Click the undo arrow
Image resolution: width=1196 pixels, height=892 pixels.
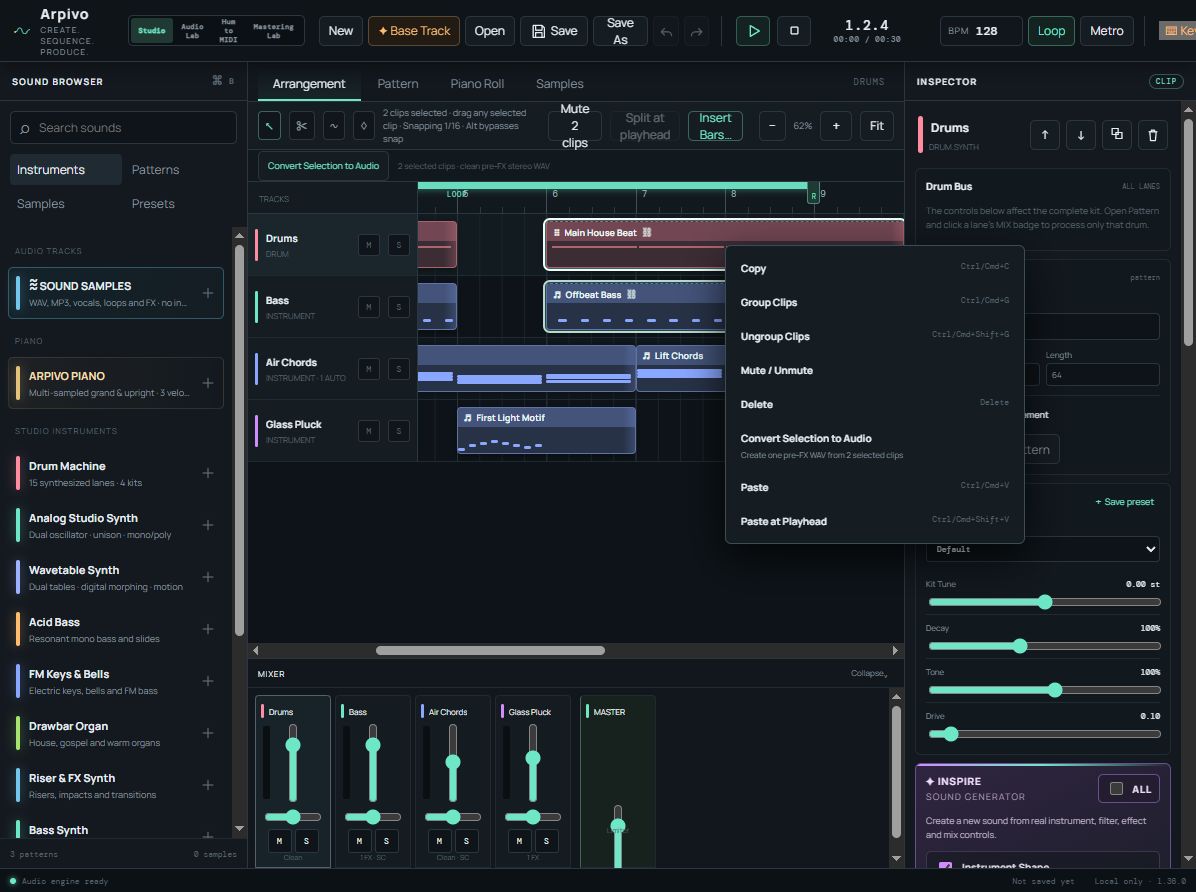[x=666, y=31]
